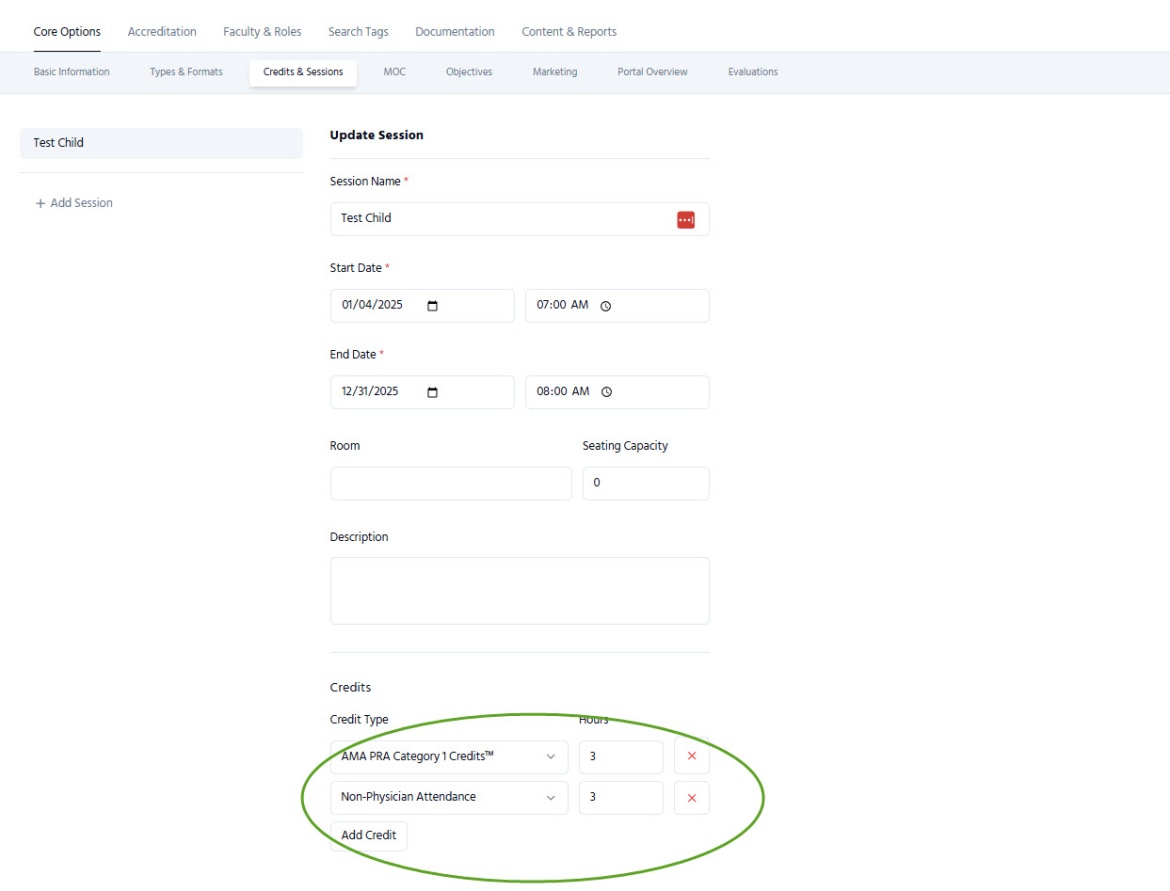The width and height of the screenshot is (1170, 891).
Task: Expand the AMA PRA Category 1 Credits dropdown
Action: pyautogui.click(x=448, y=757)
